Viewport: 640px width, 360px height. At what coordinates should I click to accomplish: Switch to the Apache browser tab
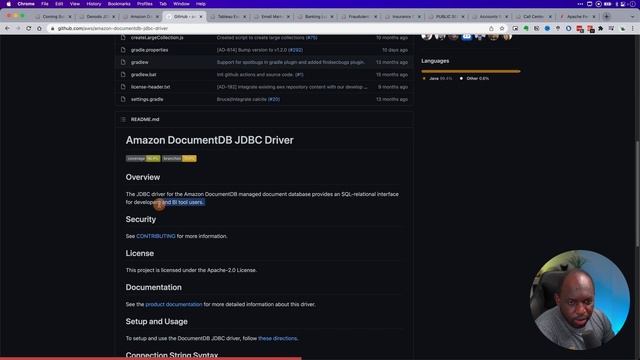point(577,17)
